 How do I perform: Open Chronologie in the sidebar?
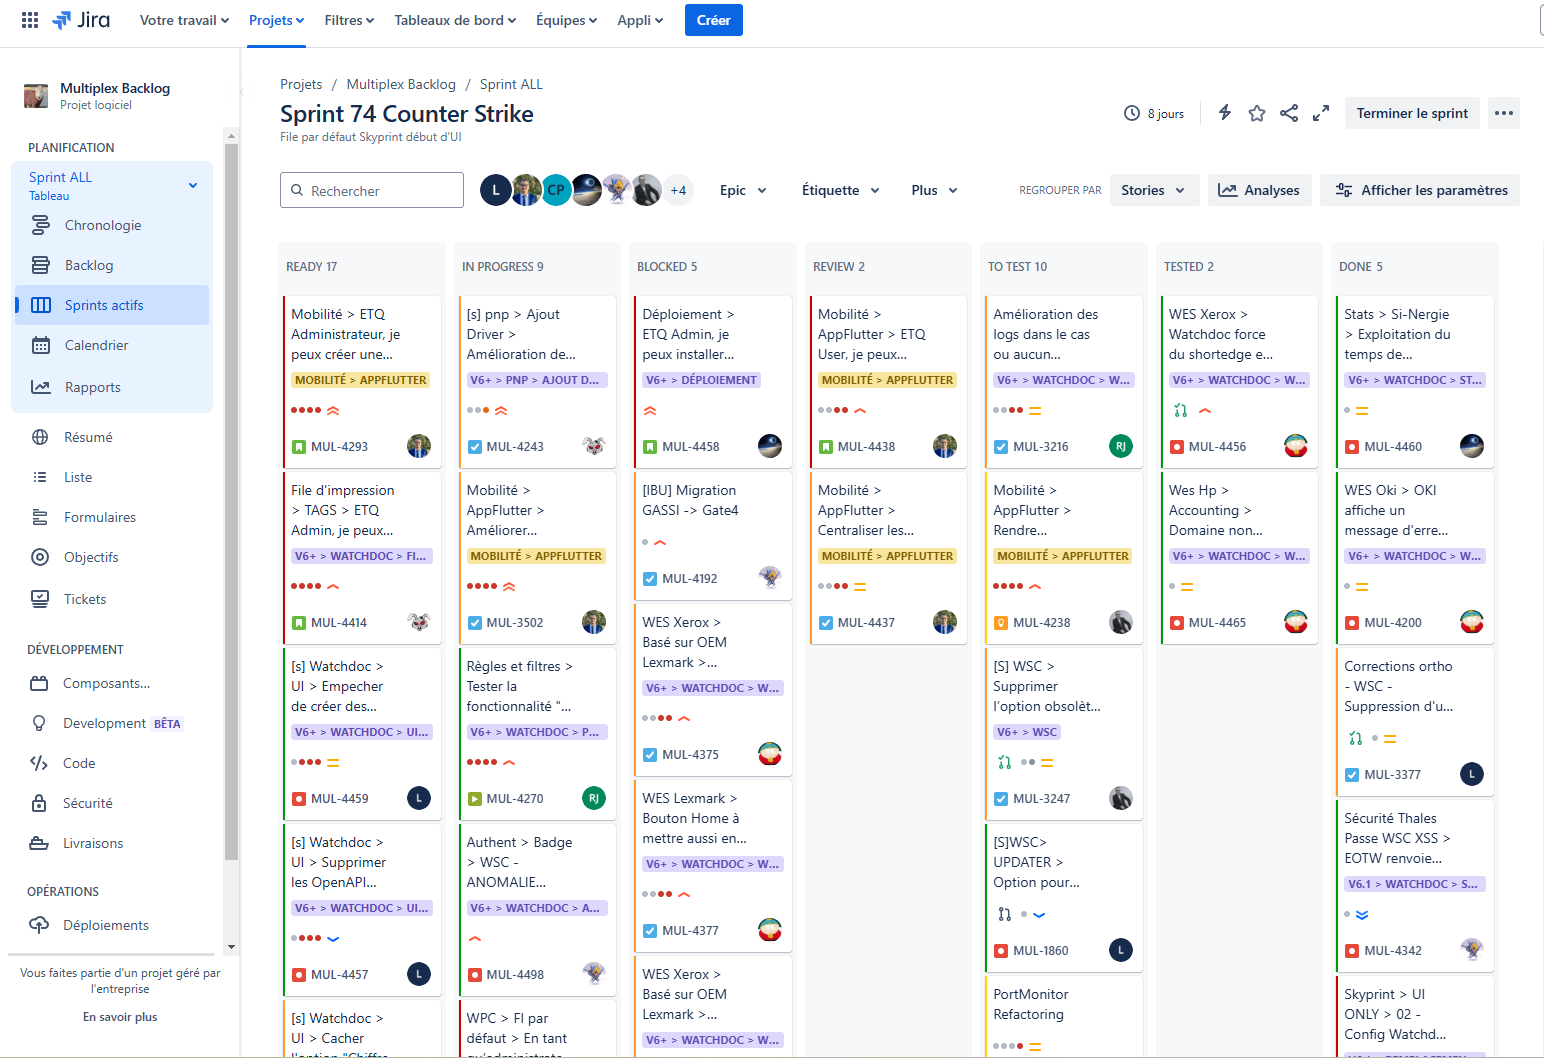103,225
